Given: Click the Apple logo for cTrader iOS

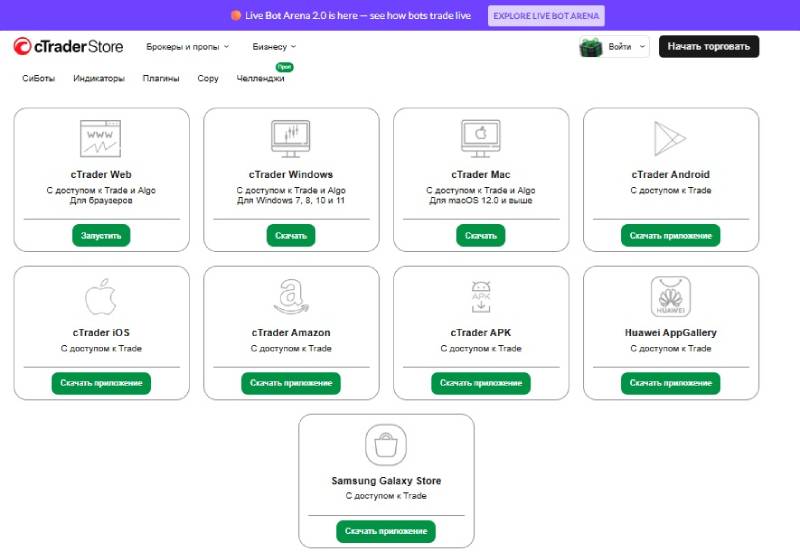Looking at the screenshot, I should pos(101,296).
